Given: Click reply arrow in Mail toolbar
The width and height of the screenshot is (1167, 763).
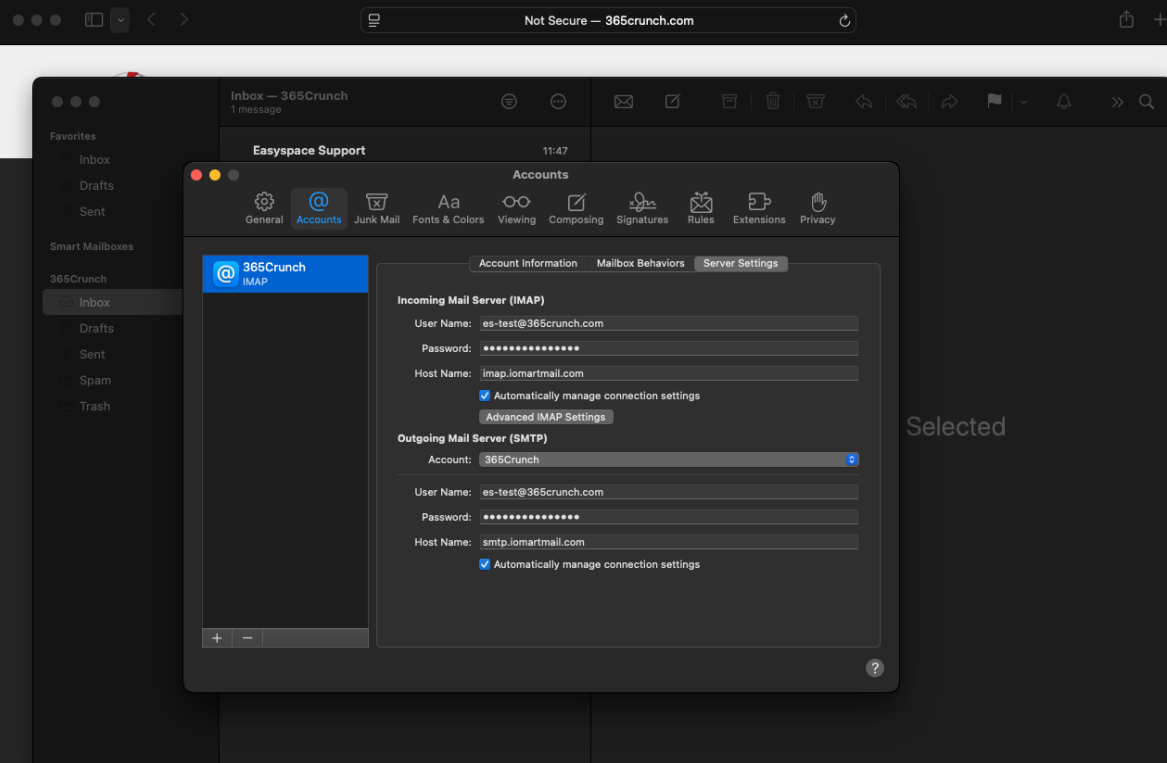Looking at the screenshot, I should [863, 101].
